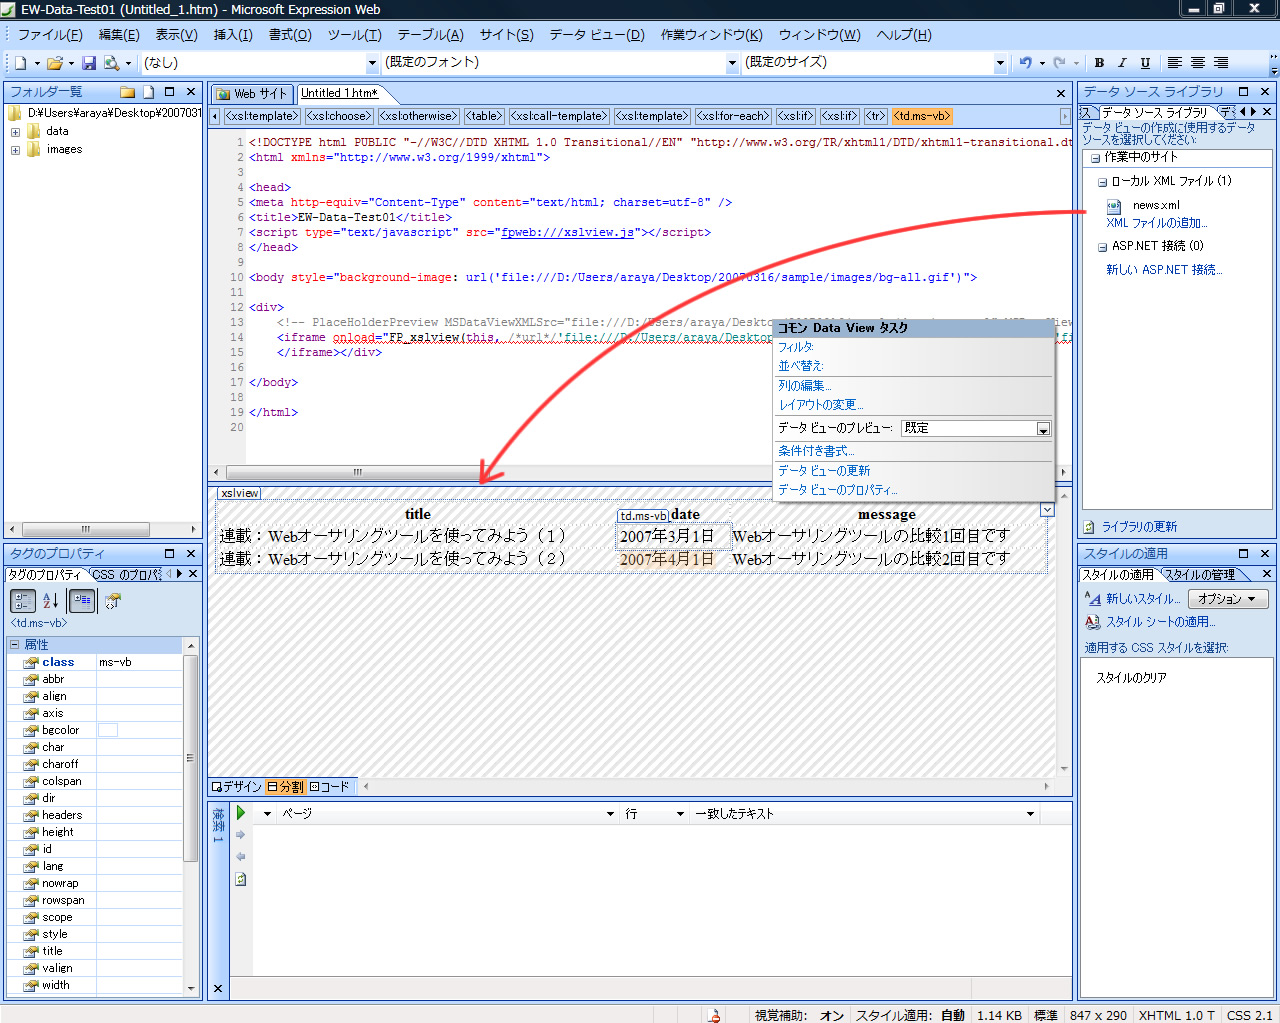This screenshot has width=1280, height=1023.
Task: Click the folder list horizontal scrollbar
Action: (x=86, y=529)
